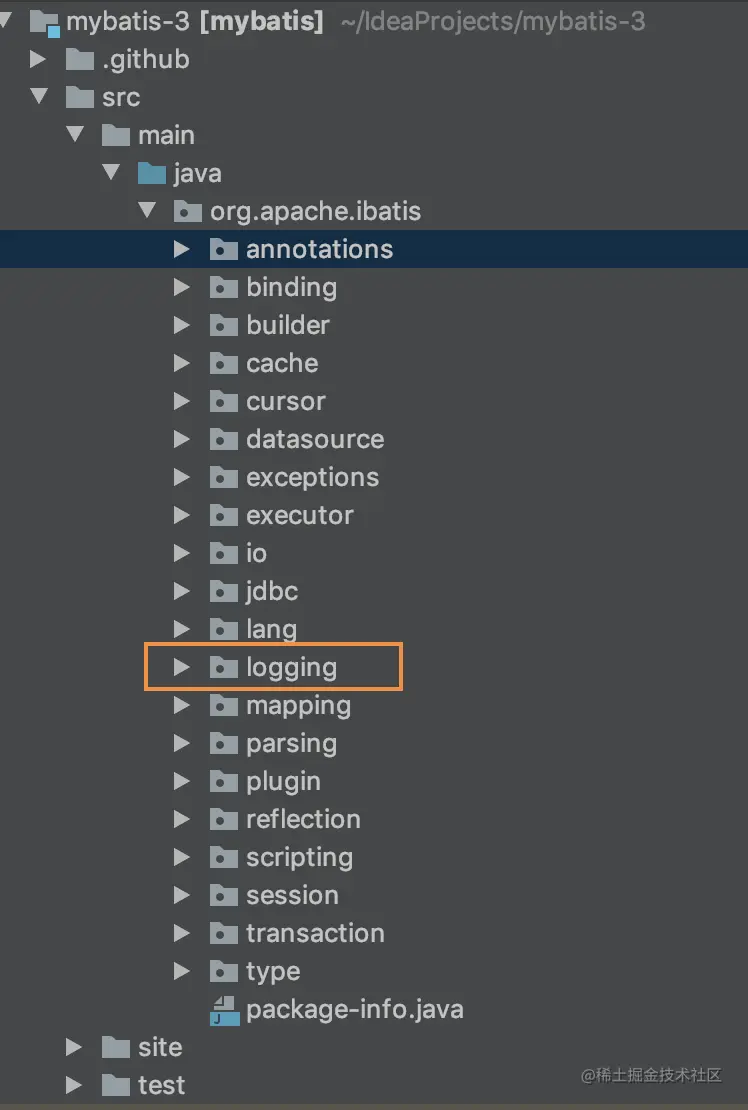Viewport: 748px width, 1110px height.
Task: Click the org.apache.ibatis package icon
Action: point(188,212)
